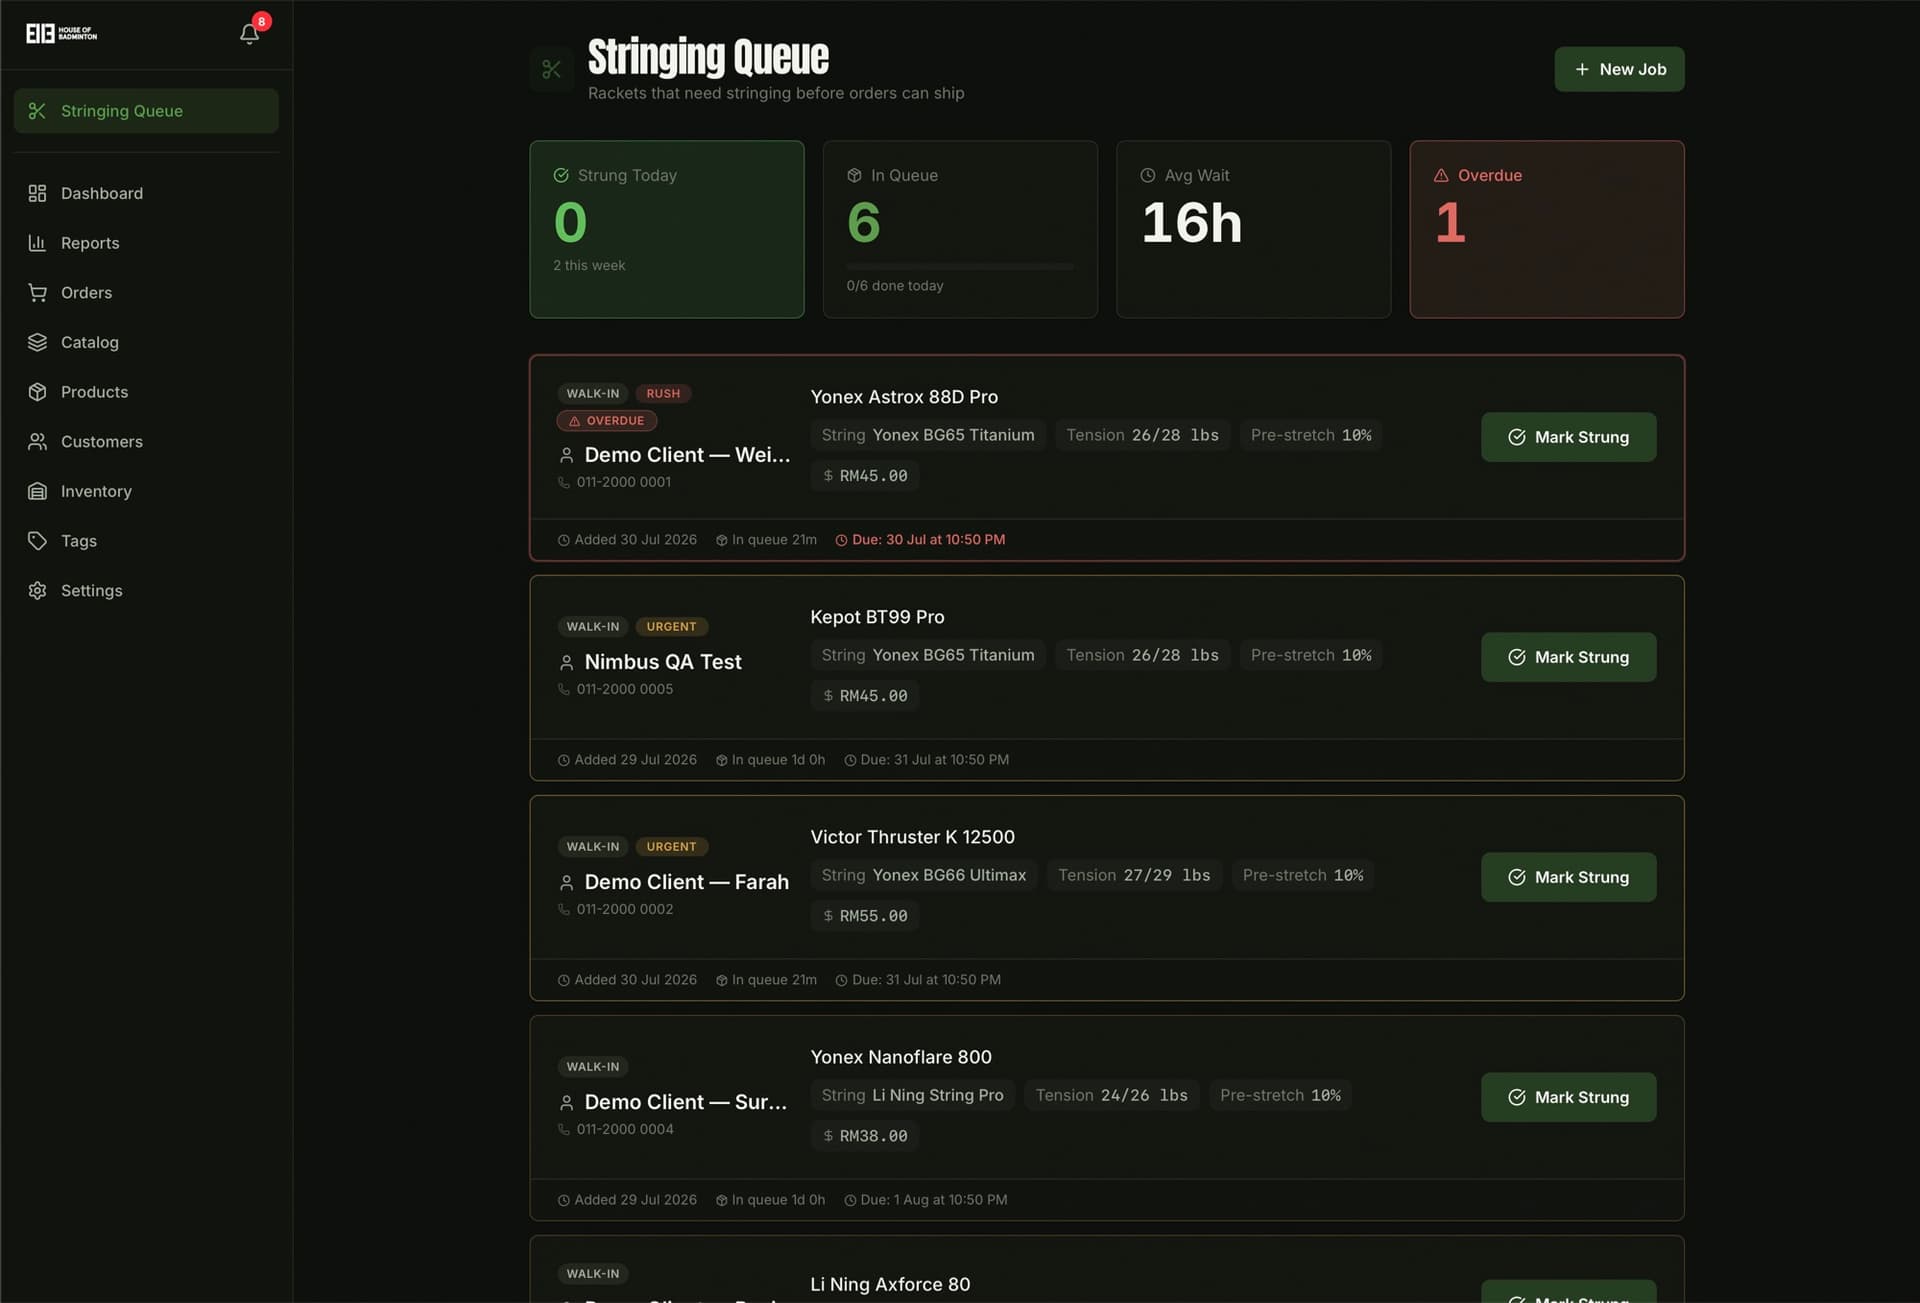Click the Orders cart icon
The image size is (1920, 1303).
point(37,292)
